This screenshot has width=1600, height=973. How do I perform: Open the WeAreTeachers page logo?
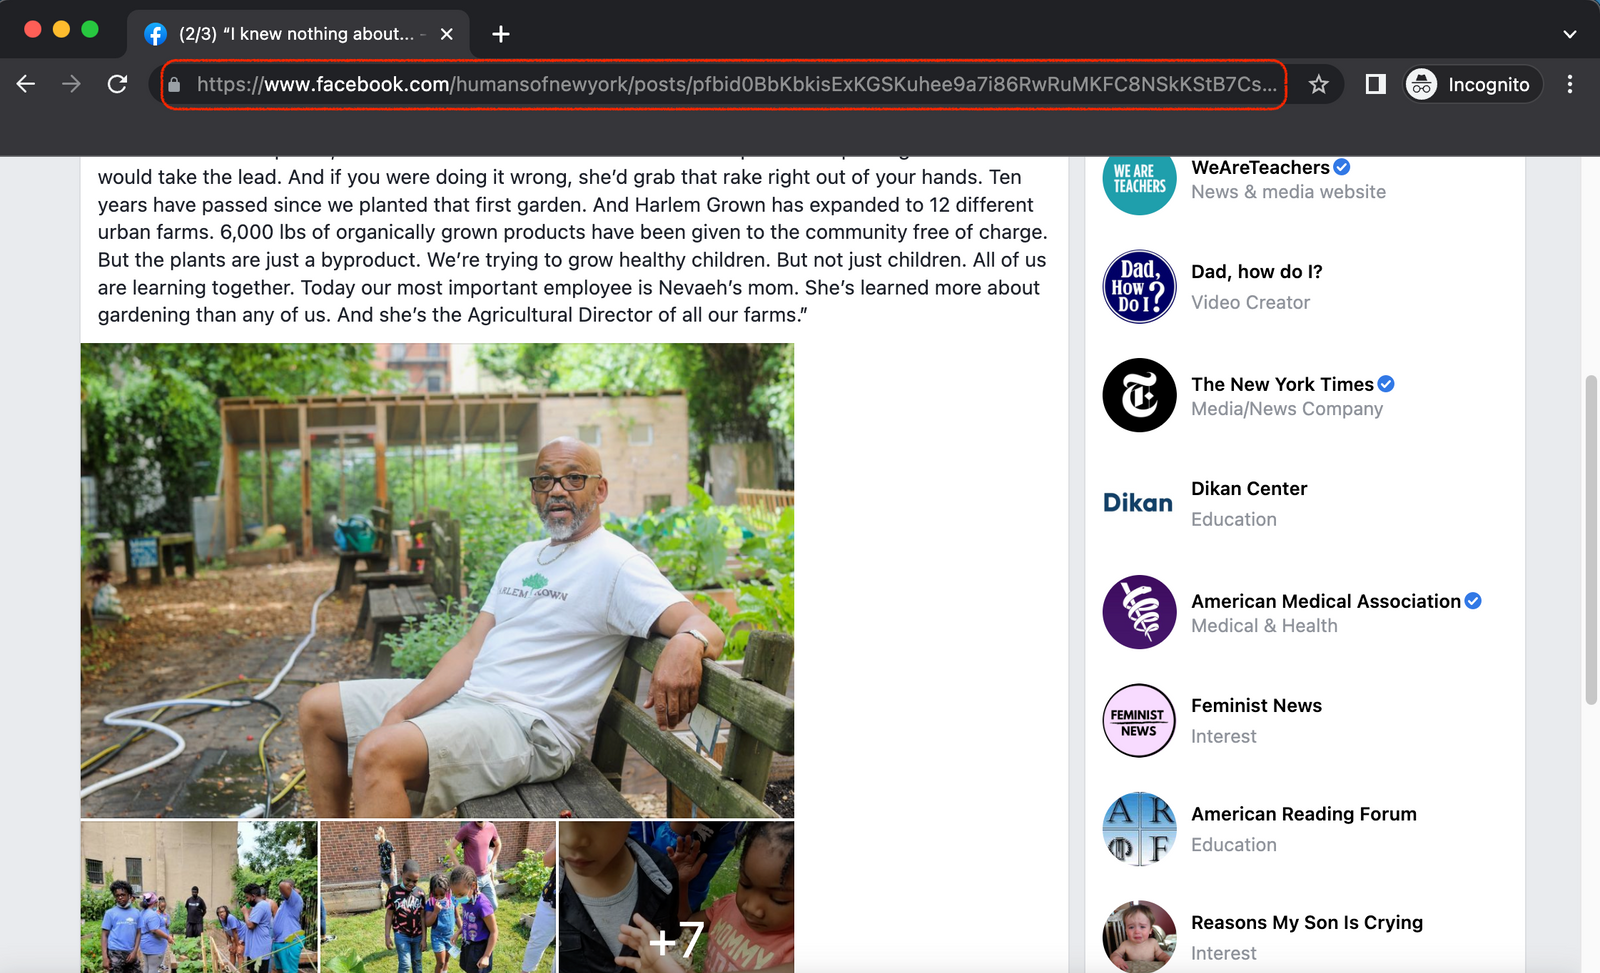point(1139,179)
